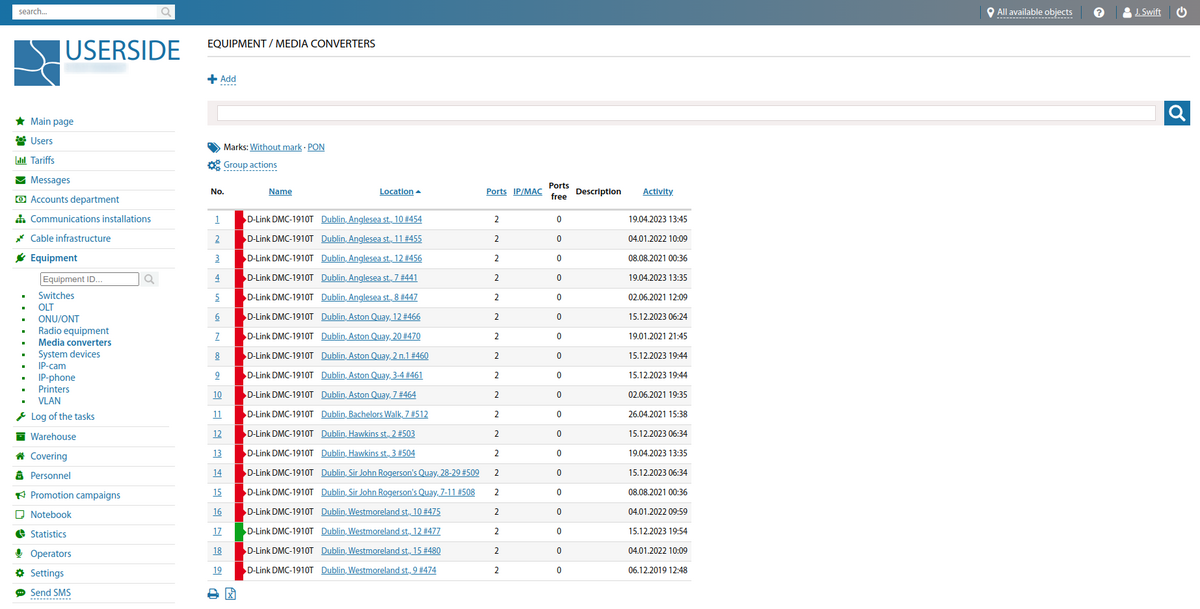Open Group actions
The width and height of the screenshot is (1200, 609).
point(249,164)
